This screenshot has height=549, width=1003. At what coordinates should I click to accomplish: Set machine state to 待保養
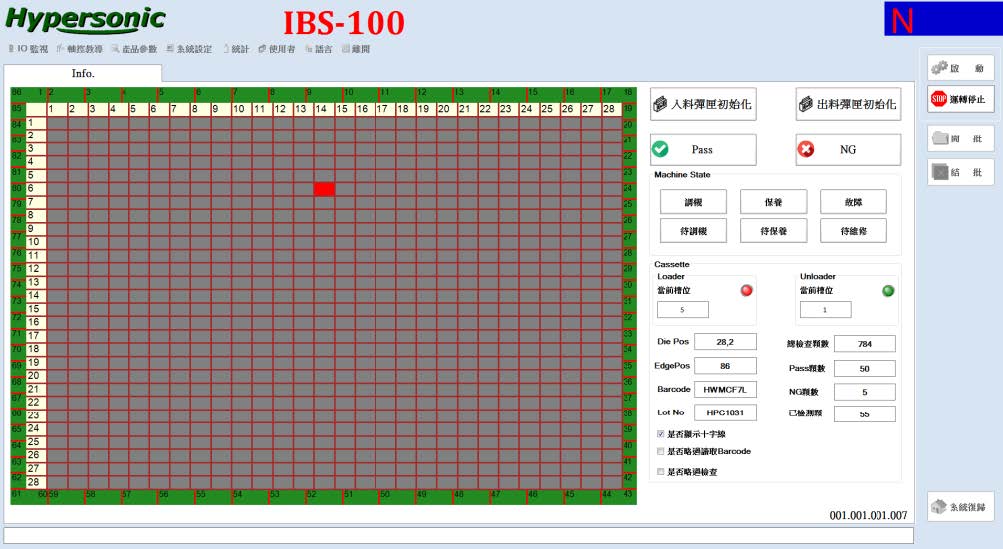pyautogui.click(x=773, y=230)
